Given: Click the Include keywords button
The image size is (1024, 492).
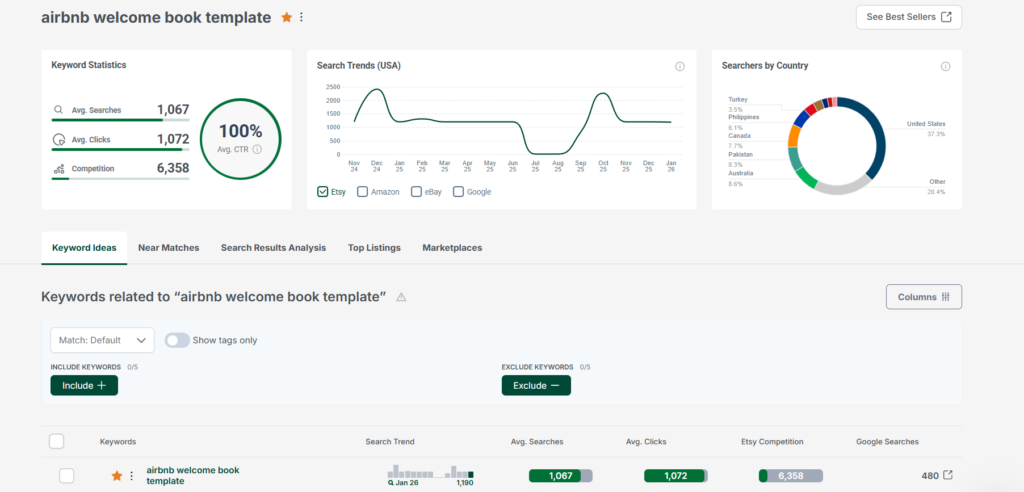Looking at the screenshot, I should 84,385.
